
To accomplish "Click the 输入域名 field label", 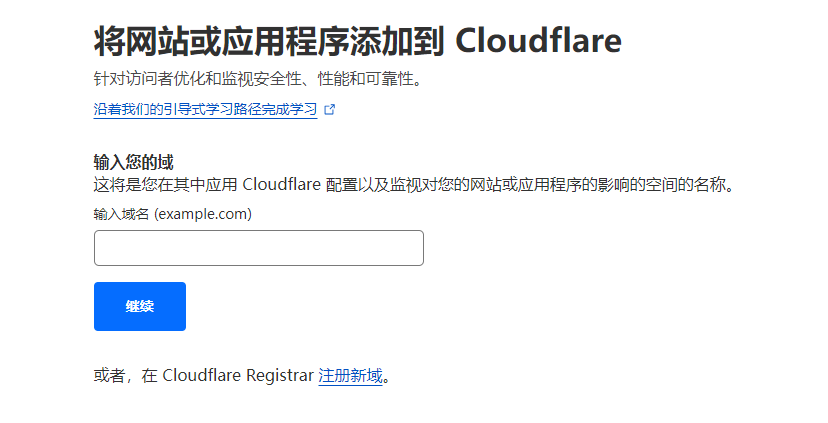I will pos(122,213).
